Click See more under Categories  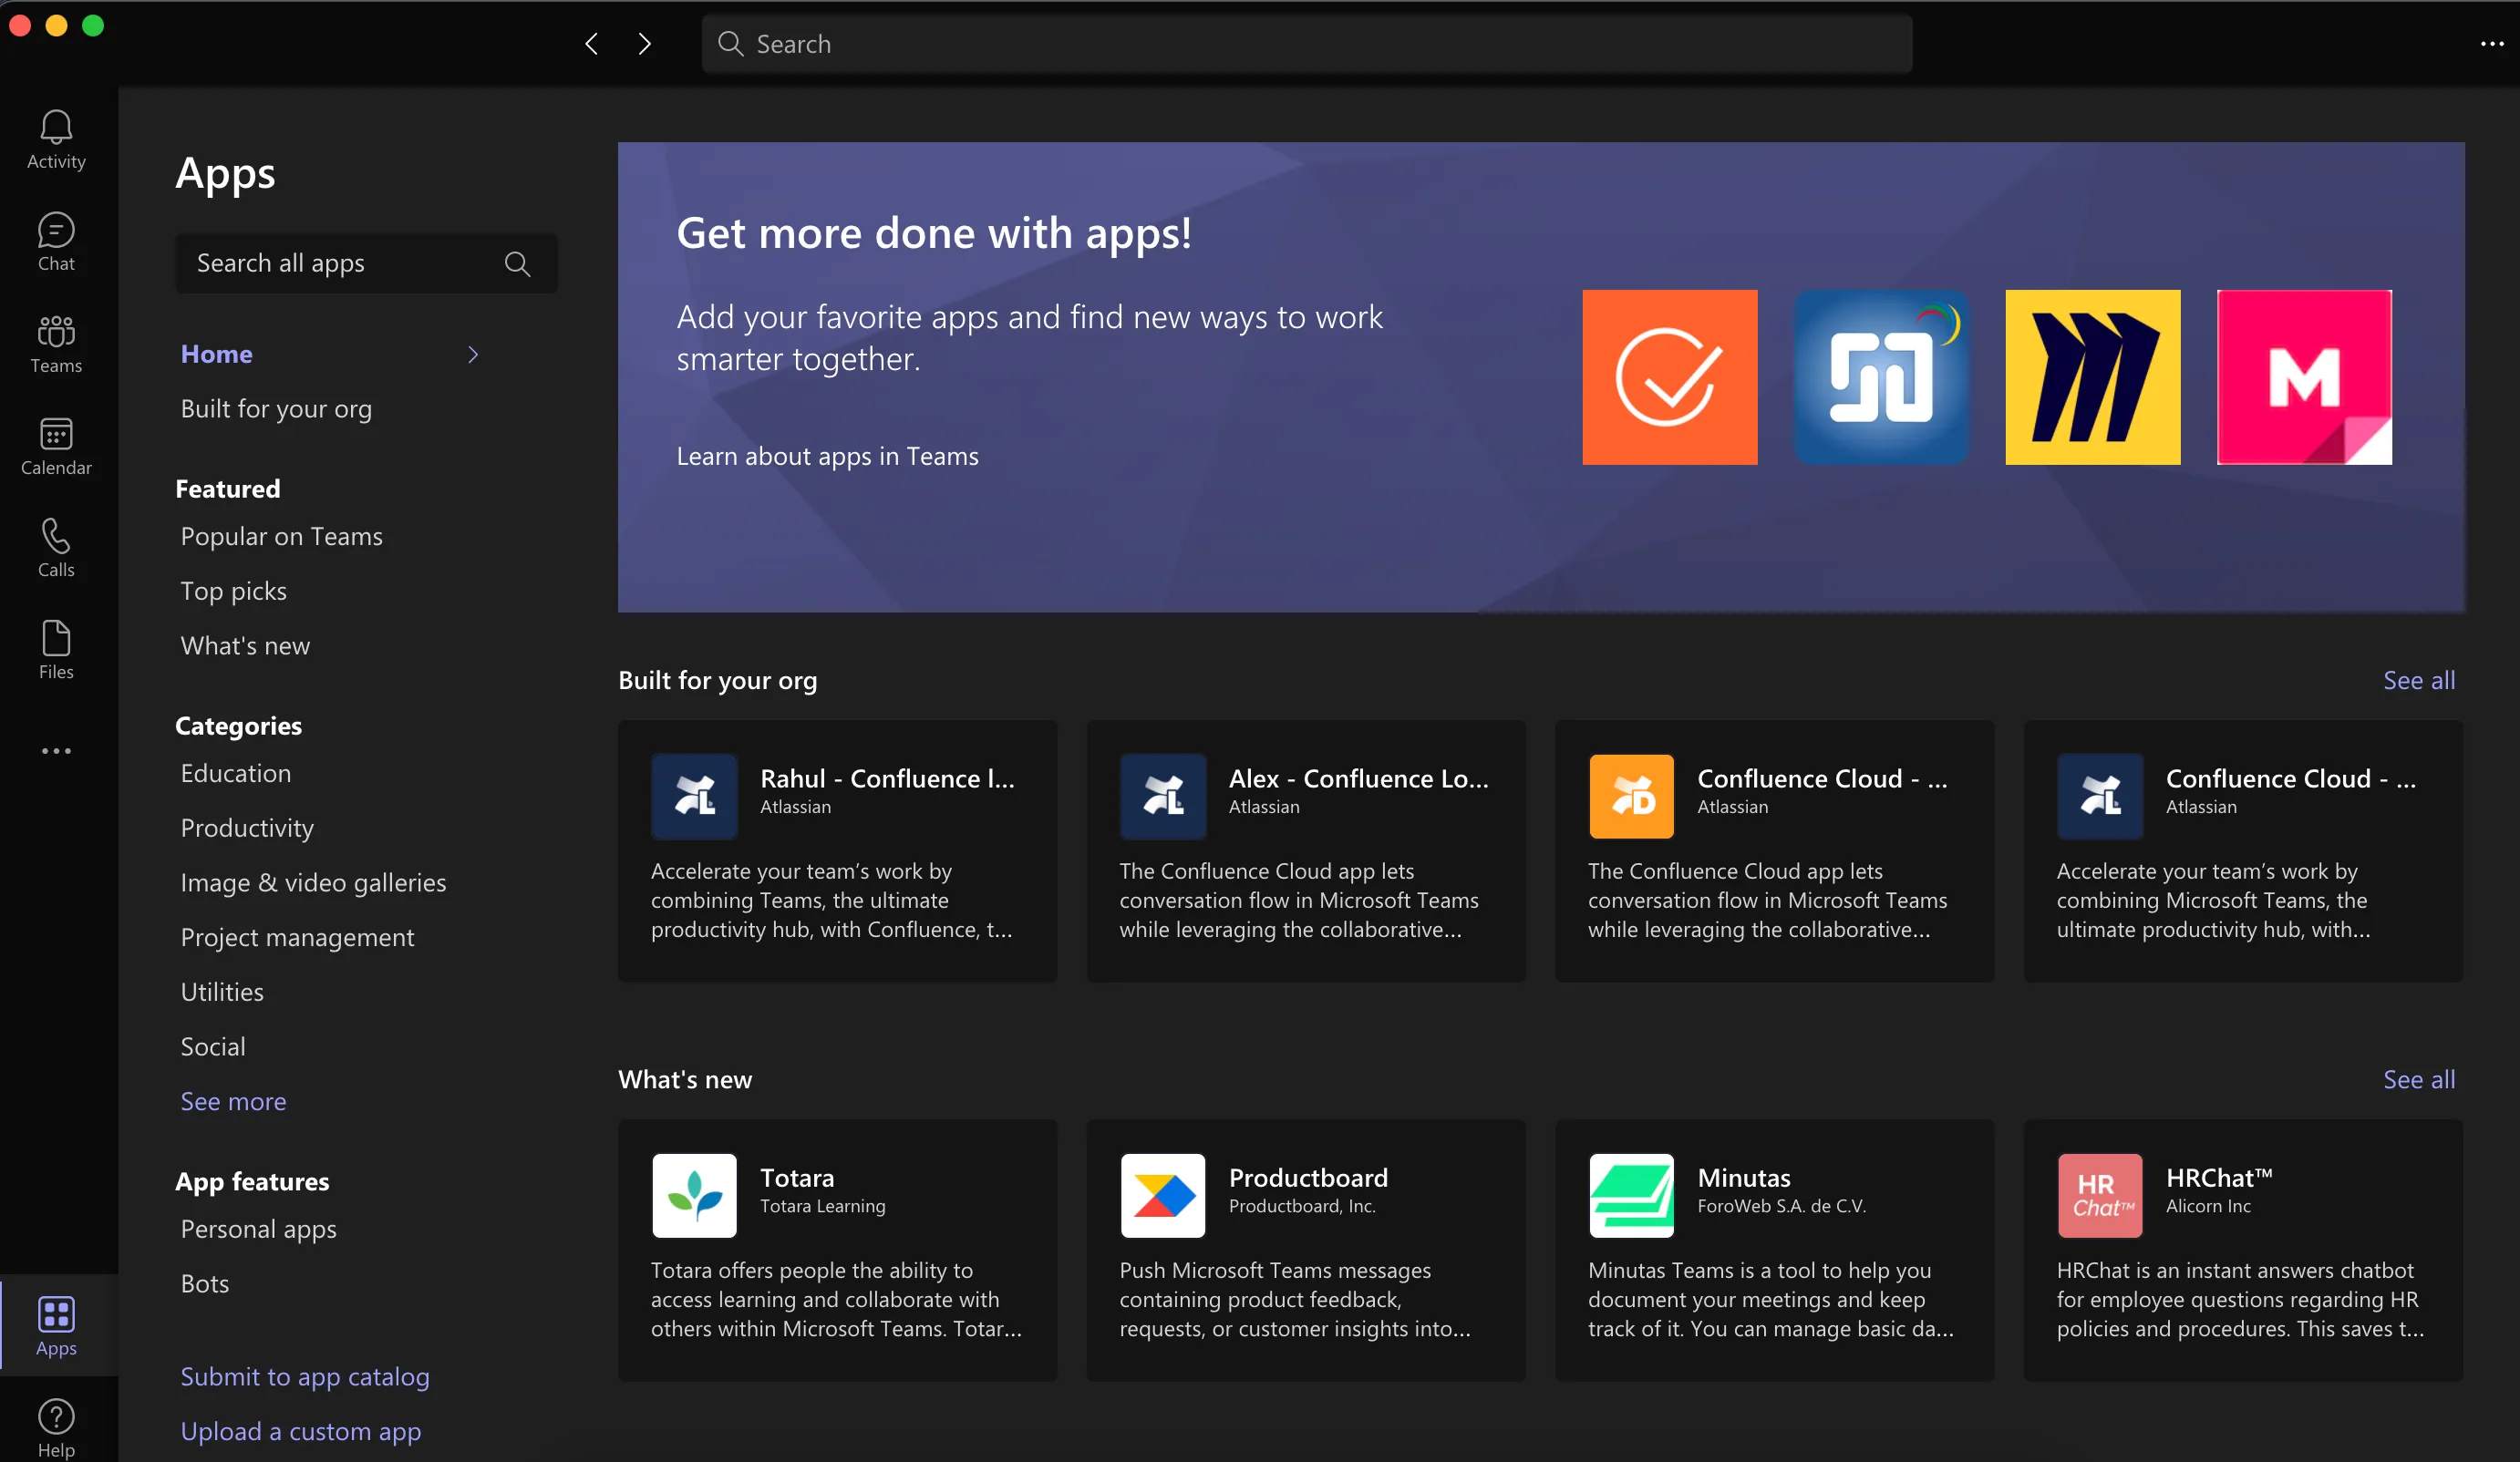[x=233, y=1101]
